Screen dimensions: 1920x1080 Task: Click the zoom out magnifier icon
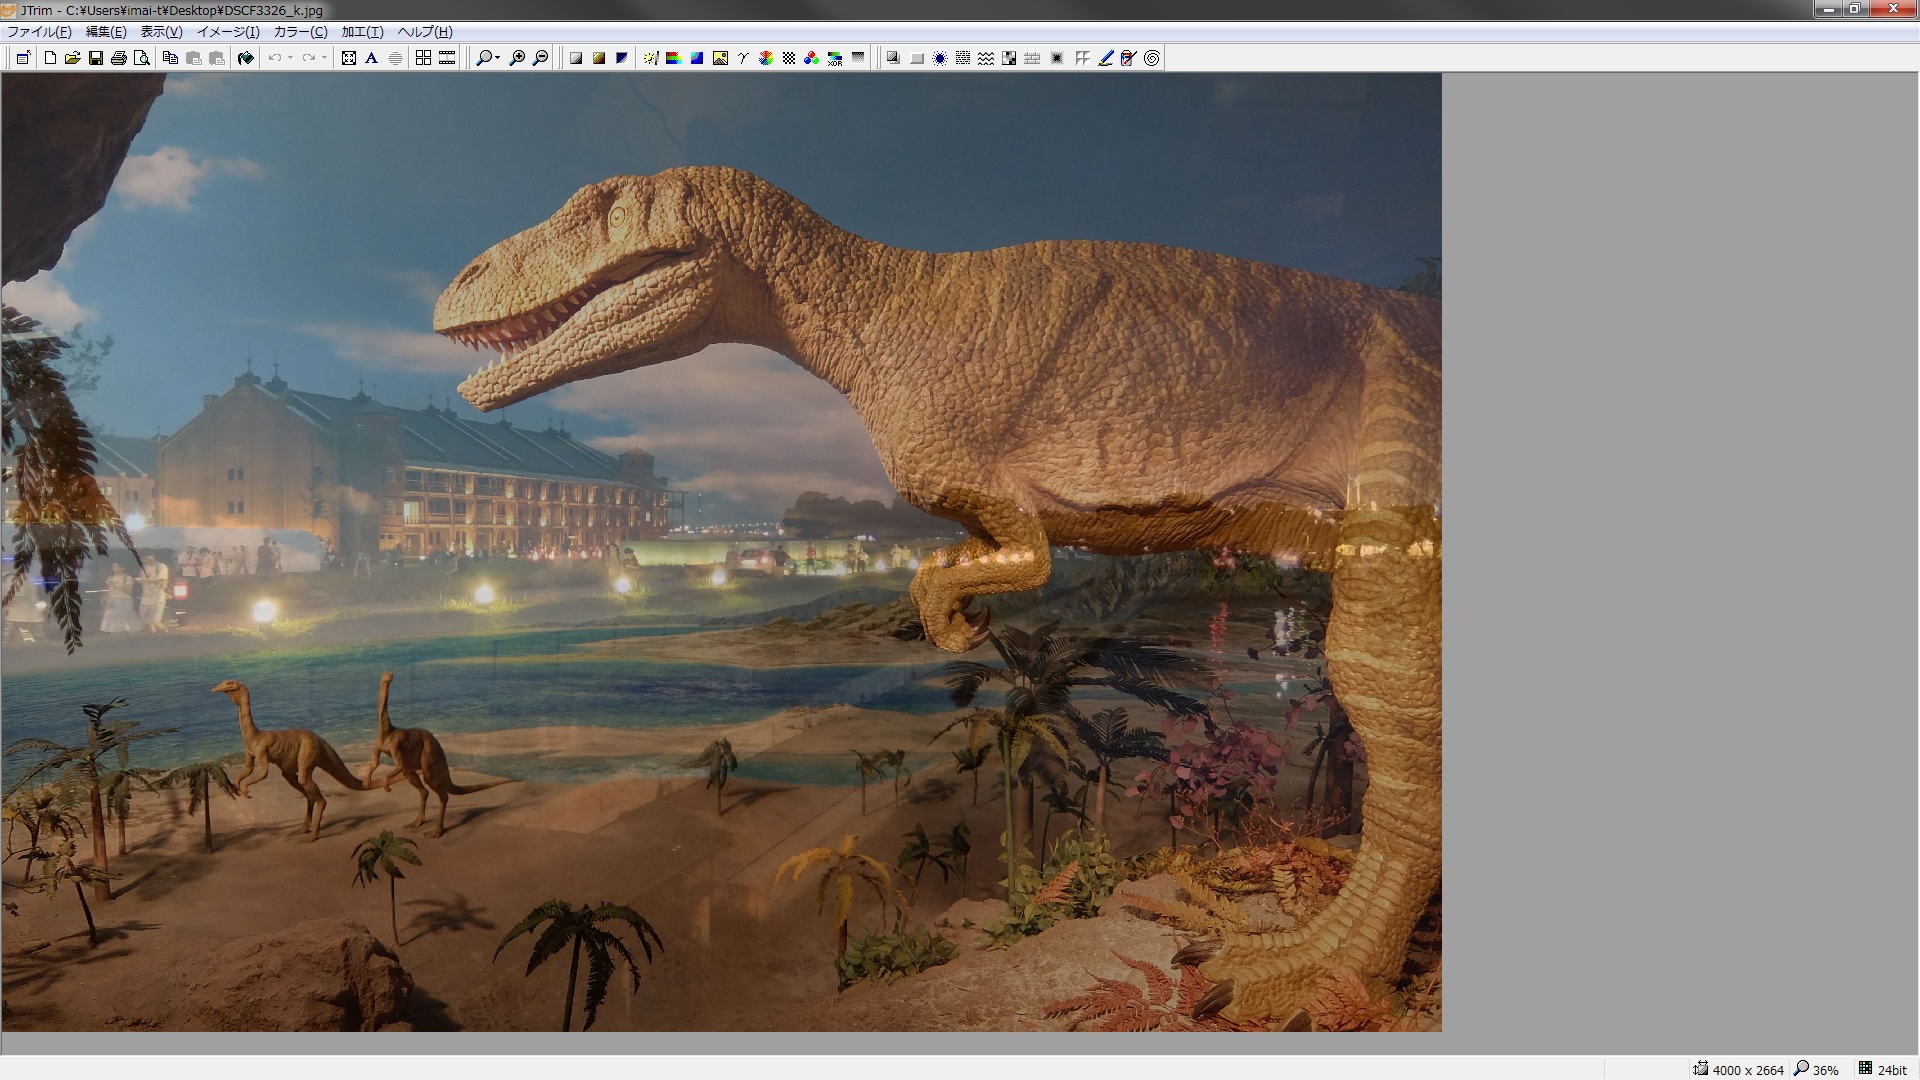(541, 58)
